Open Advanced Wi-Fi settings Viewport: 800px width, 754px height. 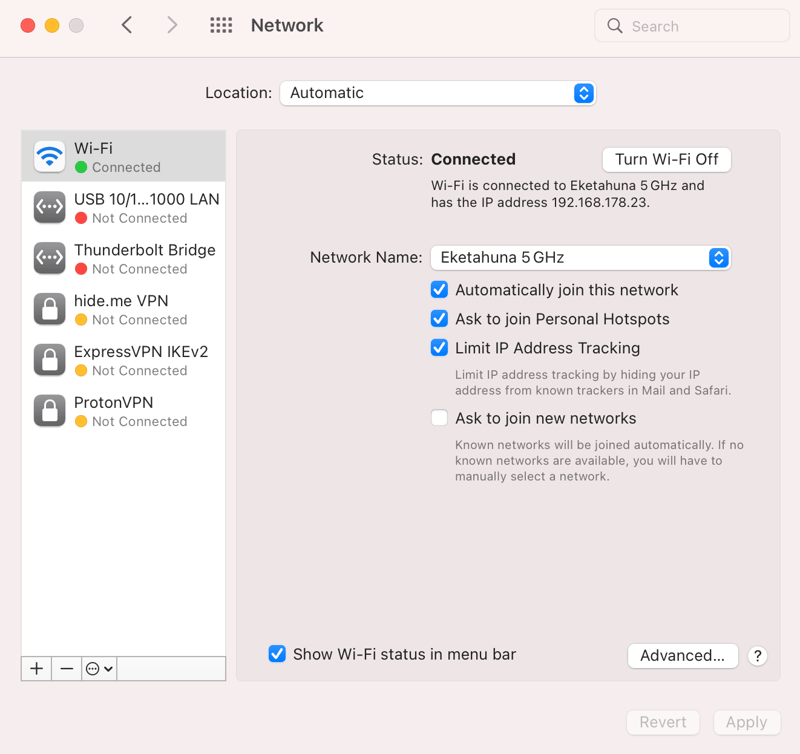click(683, 656)
